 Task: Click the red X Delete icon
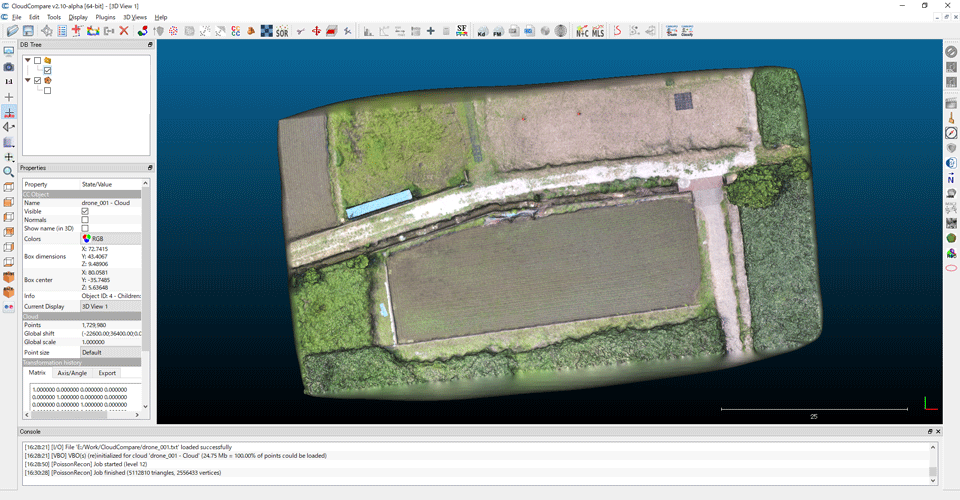coord(124,31)
